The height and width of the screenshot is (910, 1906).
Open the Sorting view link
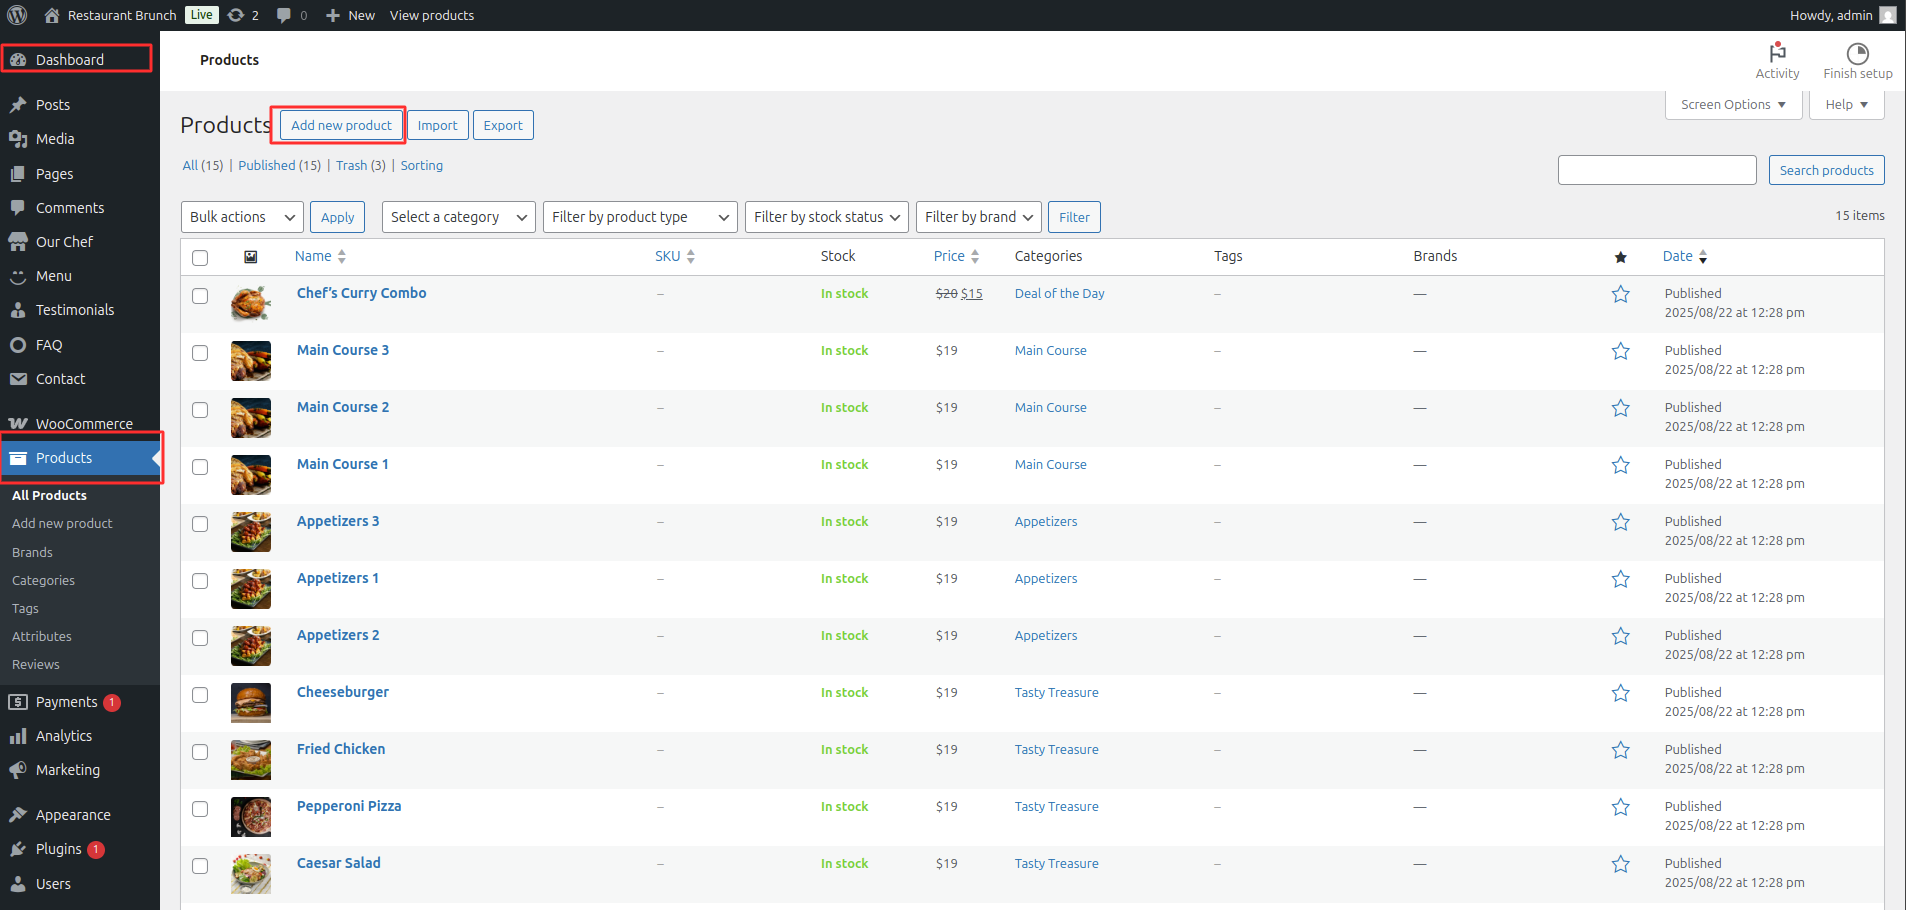click(x=422, y=166)
